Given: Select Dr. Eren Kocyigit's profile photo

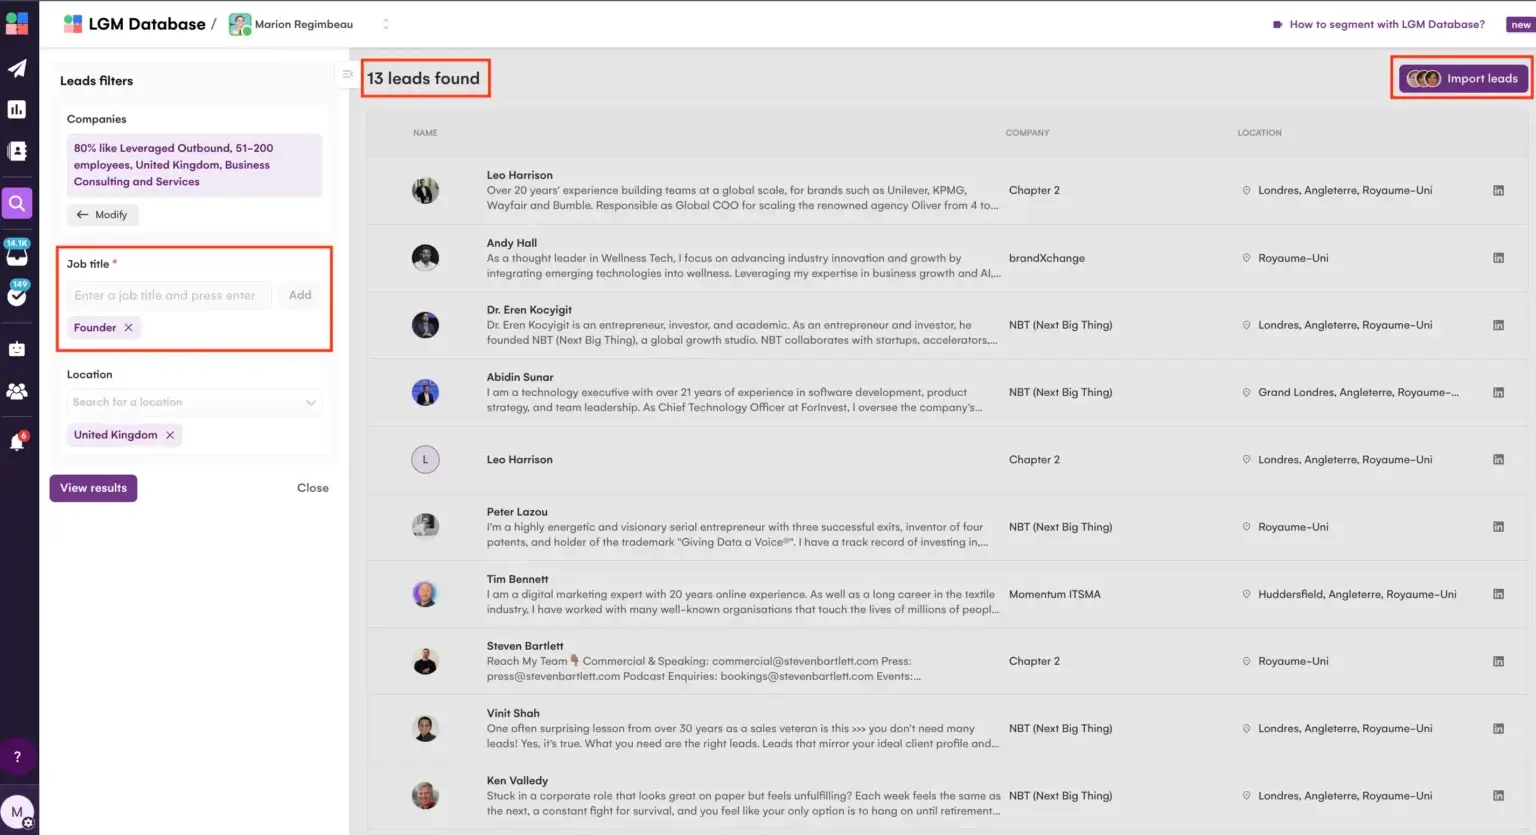Looking at the screenshot, I should coord(425,325).
